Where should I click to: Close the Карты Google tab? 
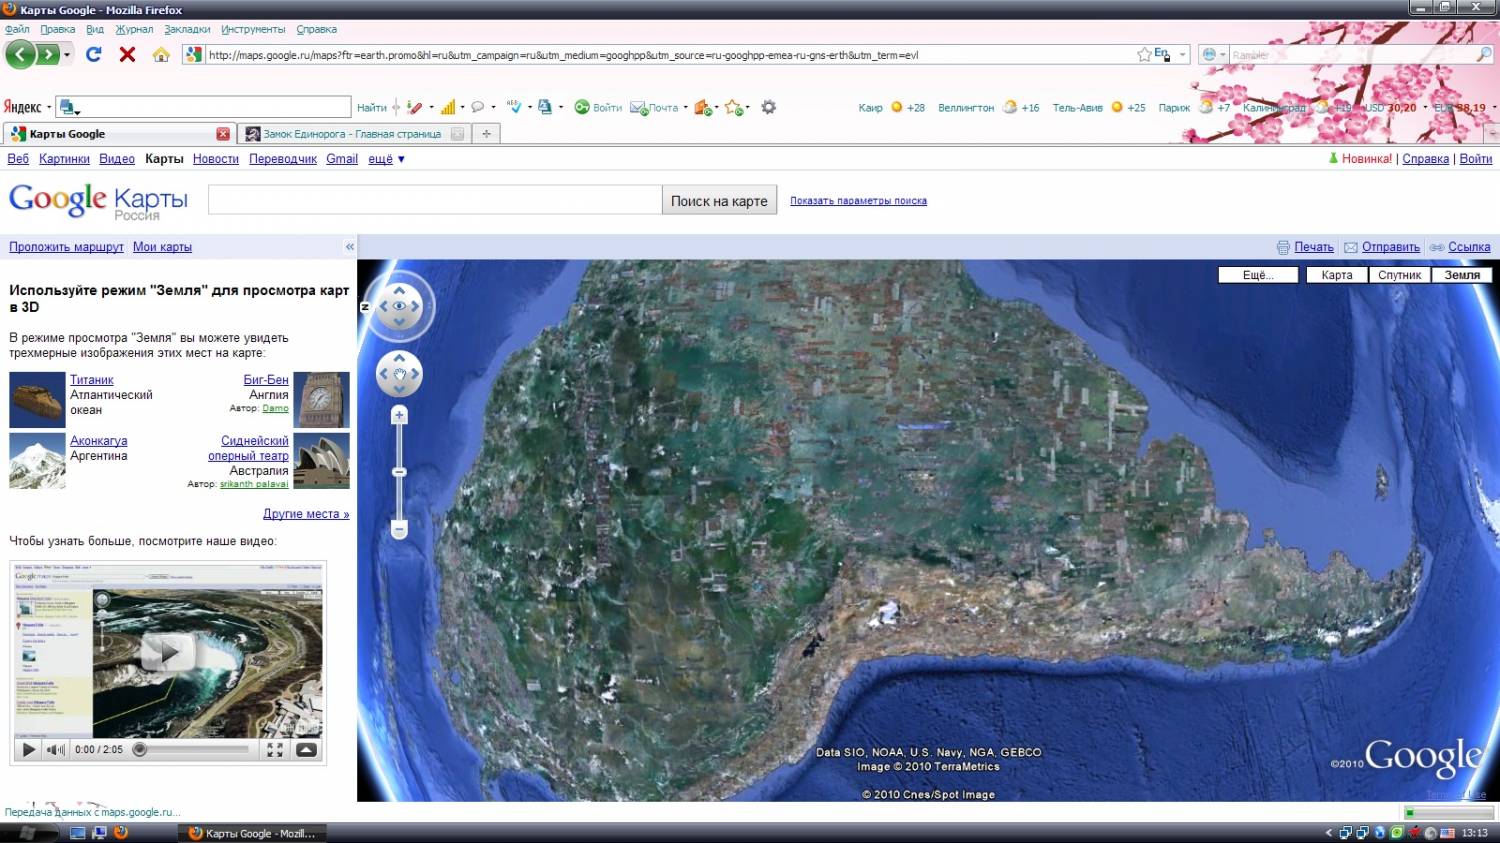(x=223, y=133)
